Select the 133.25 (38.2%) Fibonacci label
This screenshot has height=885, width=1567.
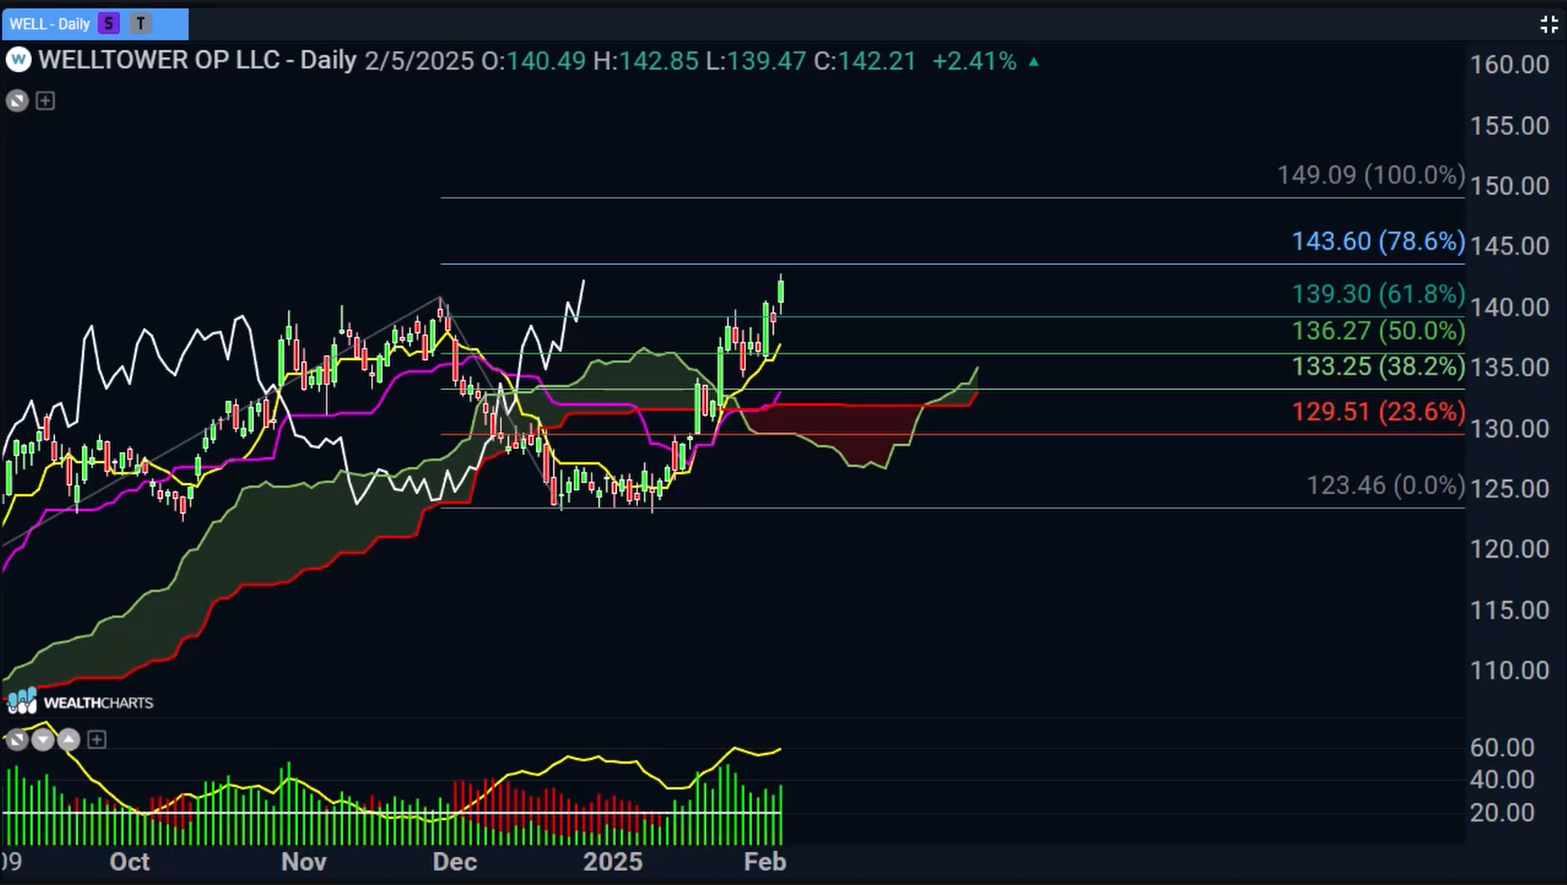(1378, 367)
